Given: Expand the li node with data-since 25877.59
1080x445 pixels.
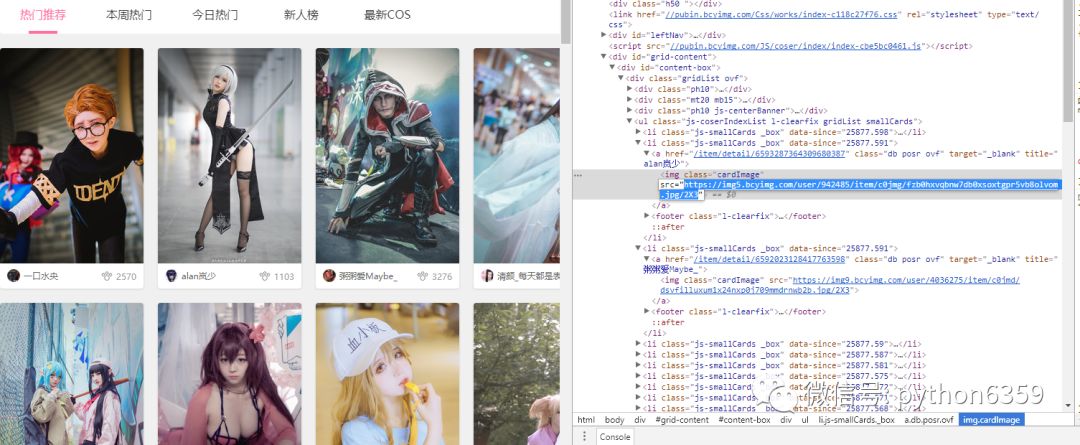Looking at the screenshot, I should click(x=638, y=344).
